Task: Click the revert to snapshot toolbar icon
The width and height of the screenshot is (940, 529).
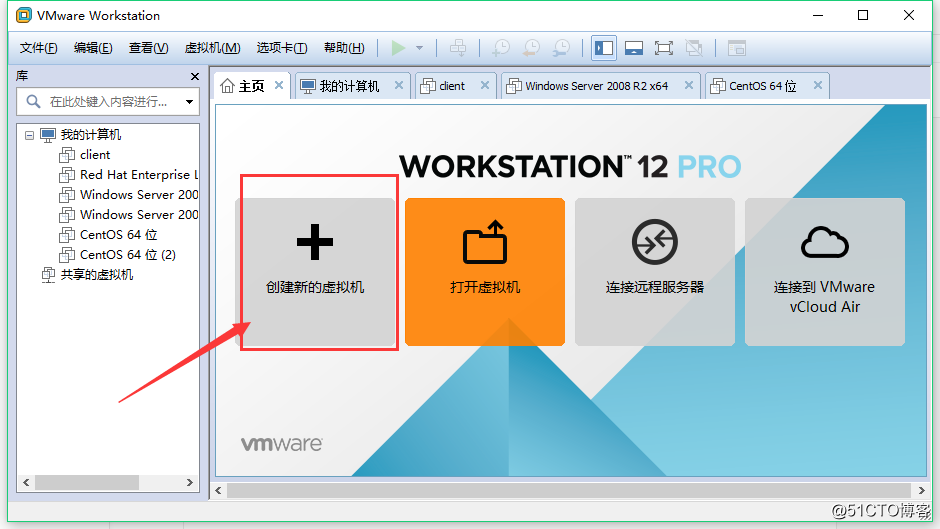Action: coord(531,48)
